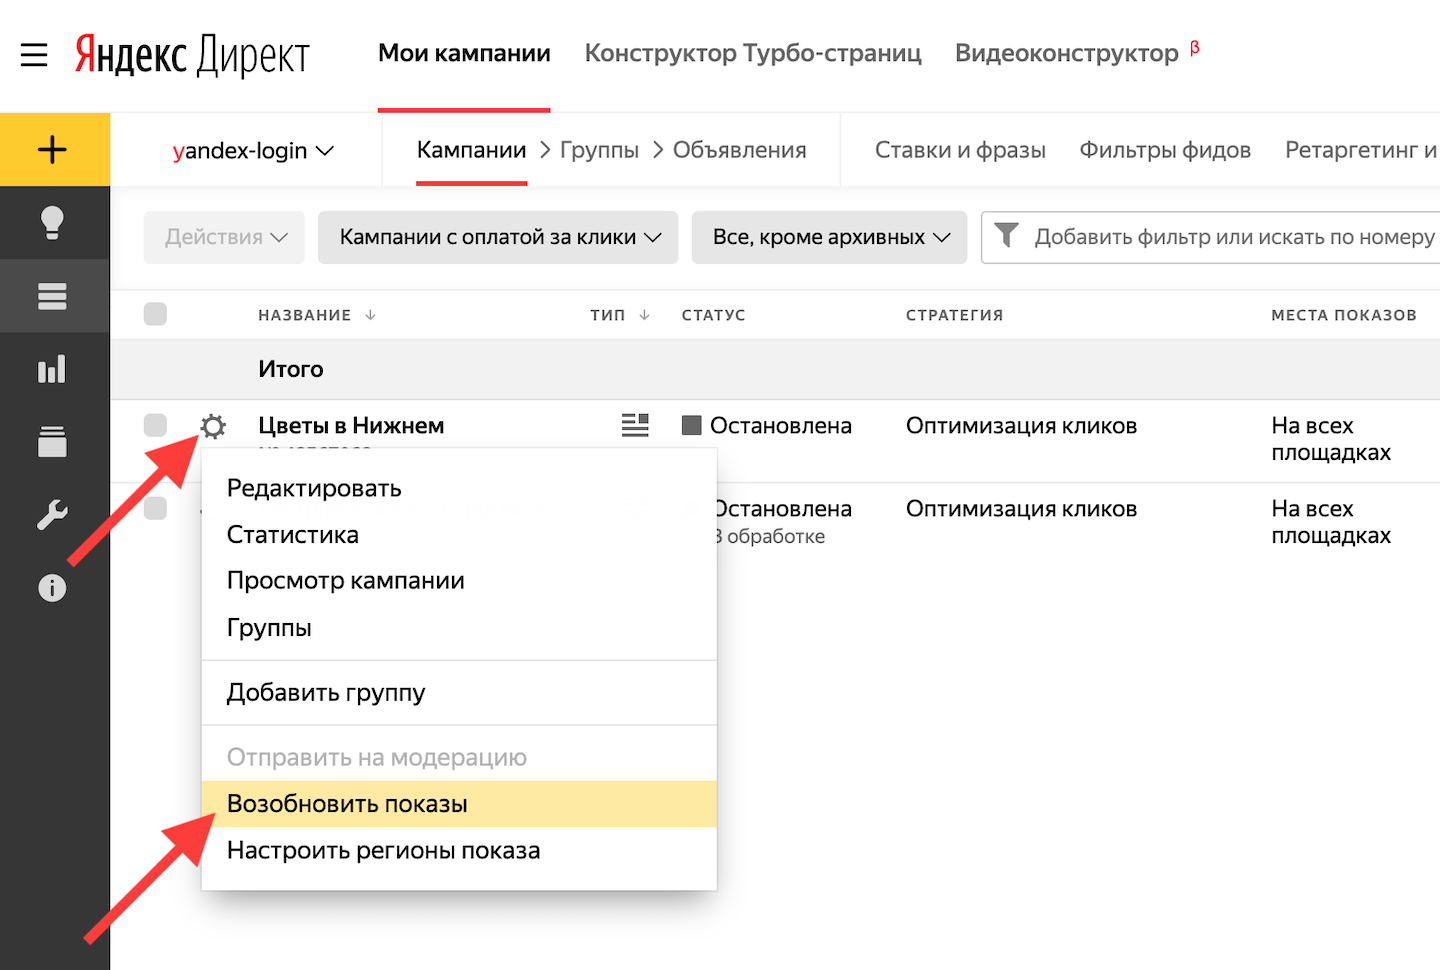Choose Добавить группу in context menu
Screen dimensions: 1440x970
coord(459,692)
